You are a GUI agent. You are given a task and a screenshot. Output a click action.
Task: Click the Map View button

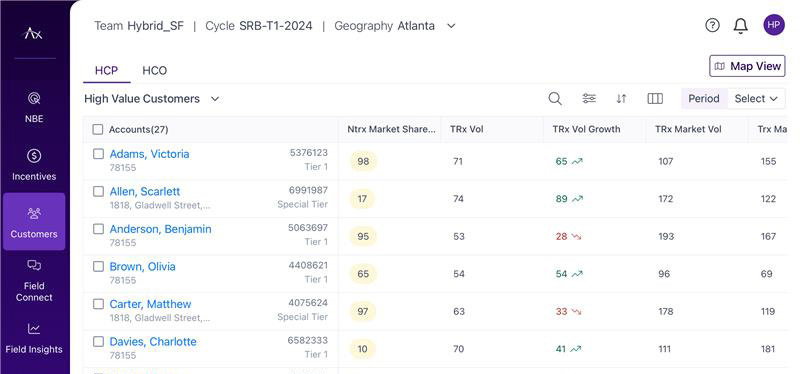[747, 66]
